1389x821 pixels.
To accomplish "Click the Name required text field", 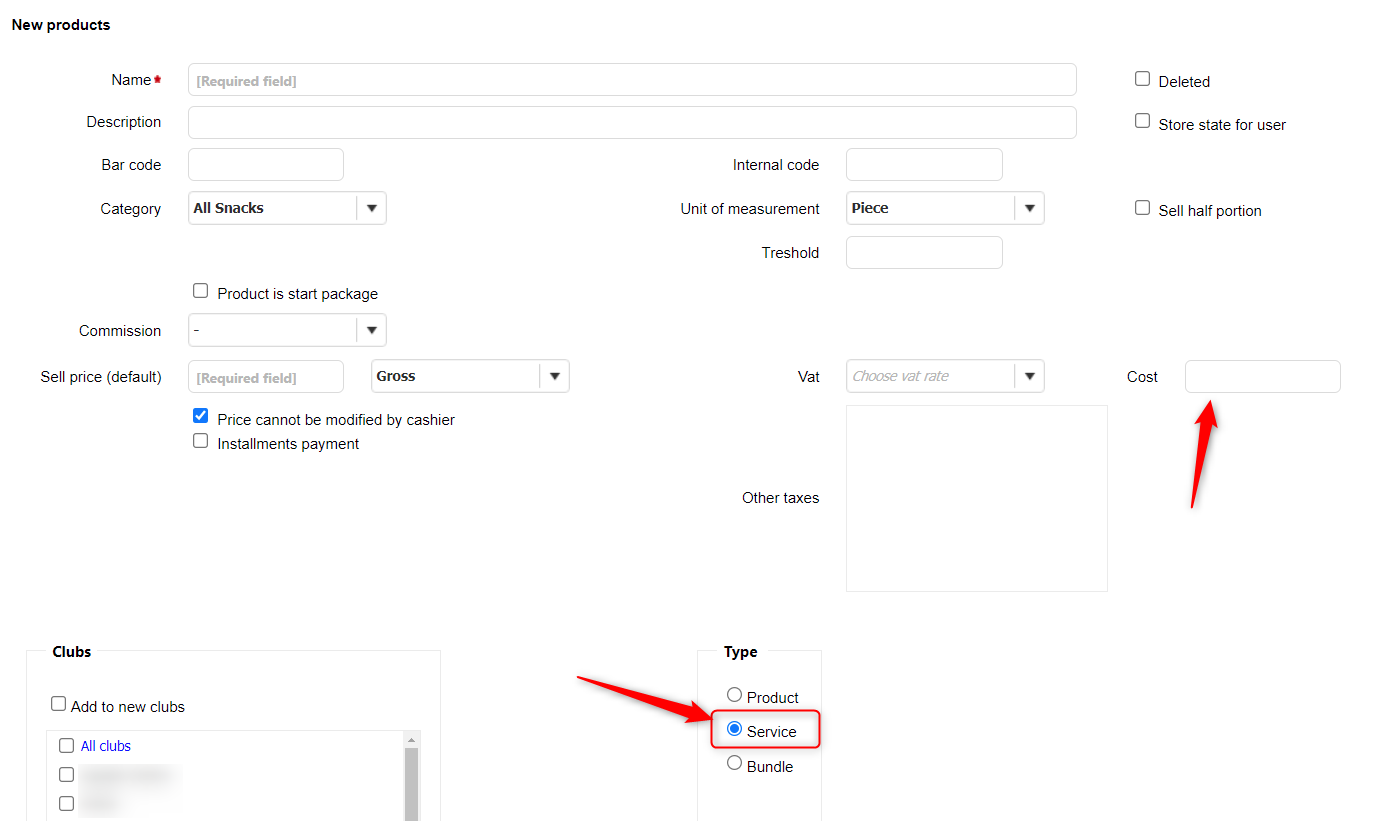I will 632,80.
